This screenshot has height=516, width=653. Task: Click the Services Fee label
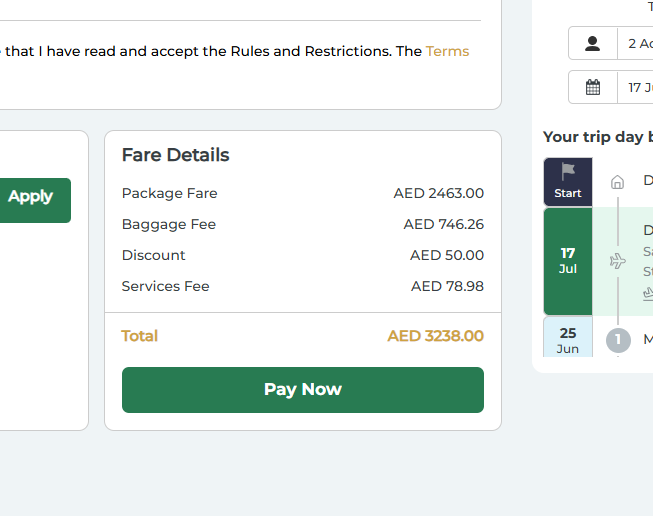166,286
